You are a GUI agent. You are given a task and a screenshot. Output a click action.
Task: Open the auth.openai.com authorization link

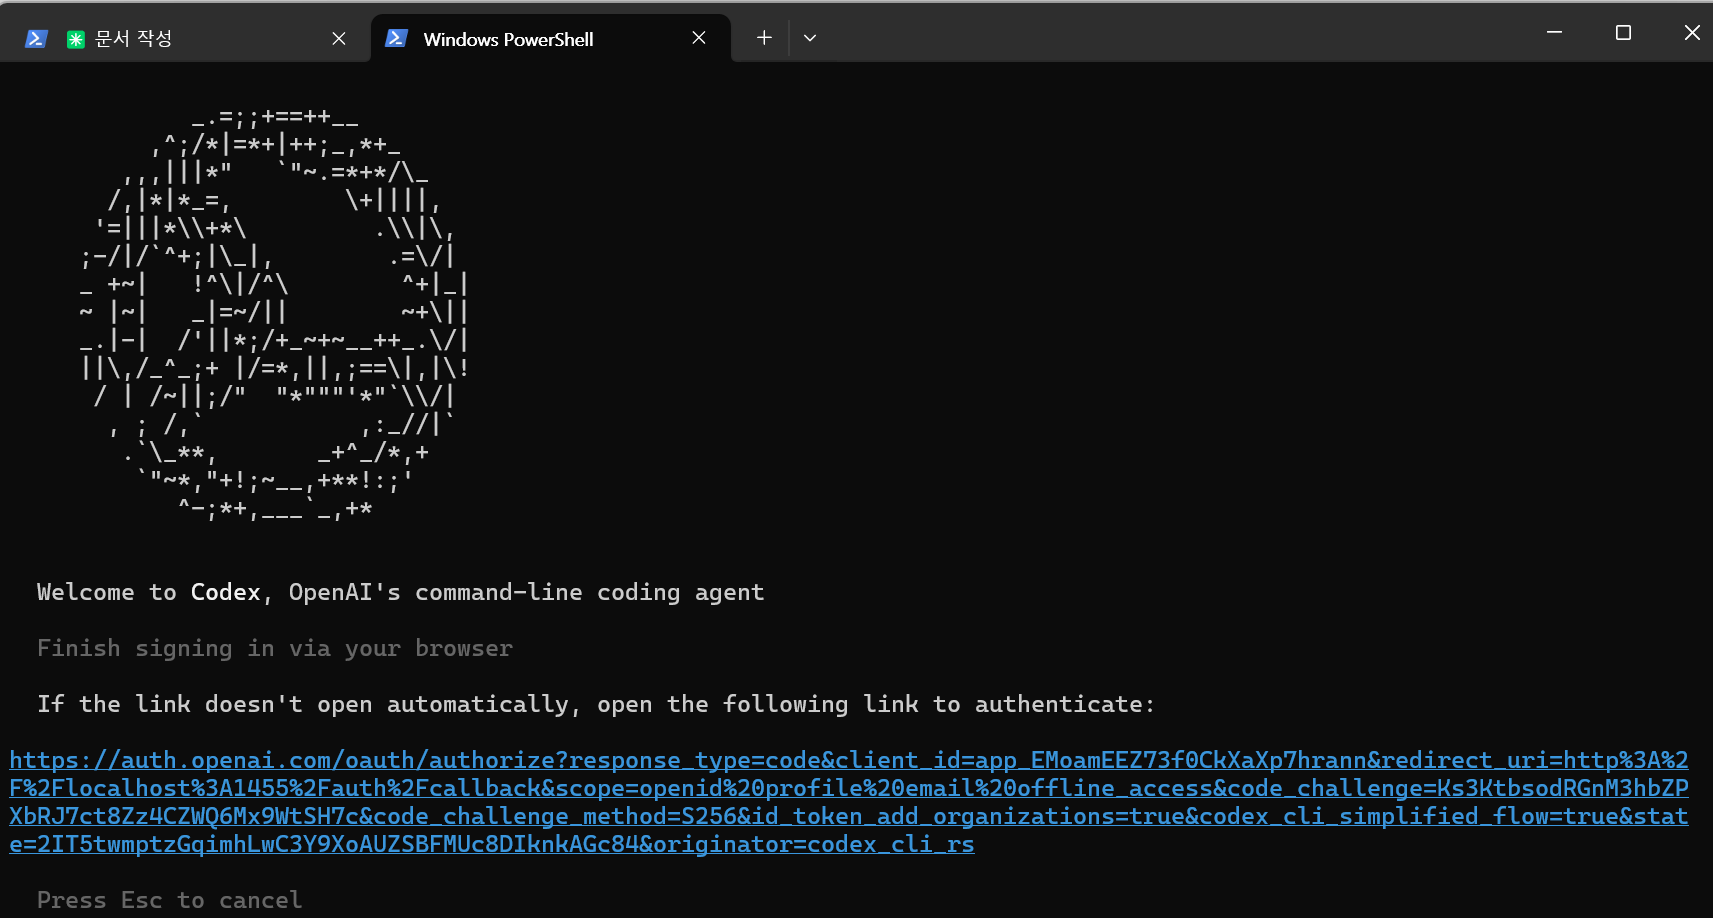[849, 802]
